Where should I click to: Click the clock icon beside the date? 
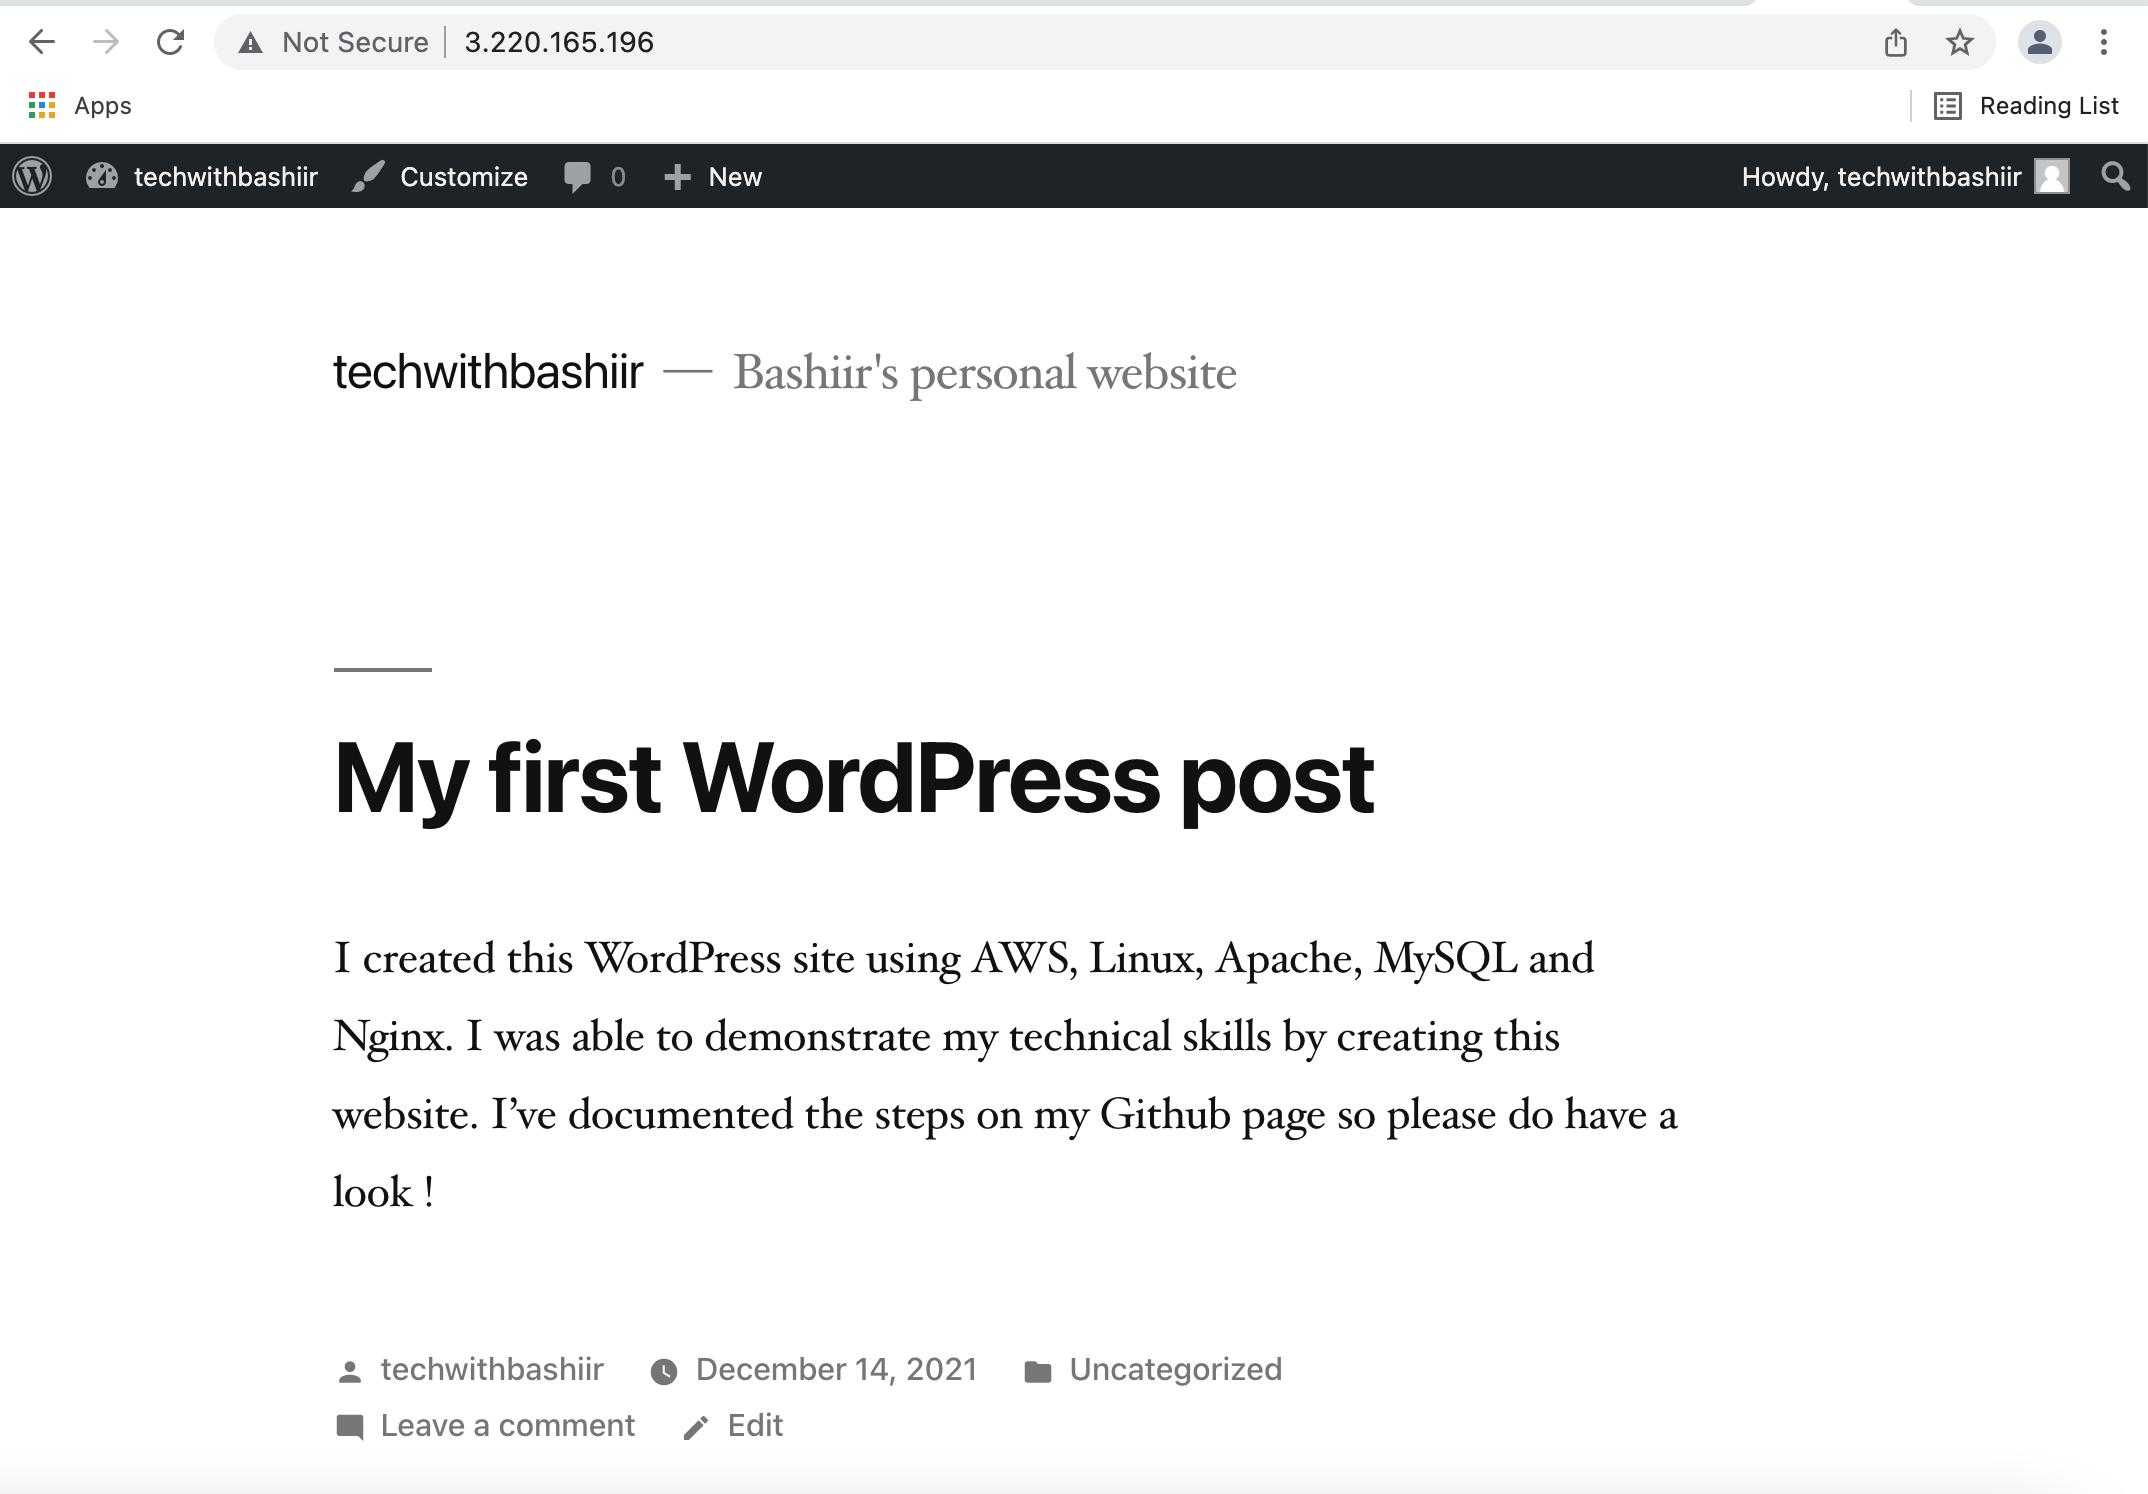pos(664,1372)
